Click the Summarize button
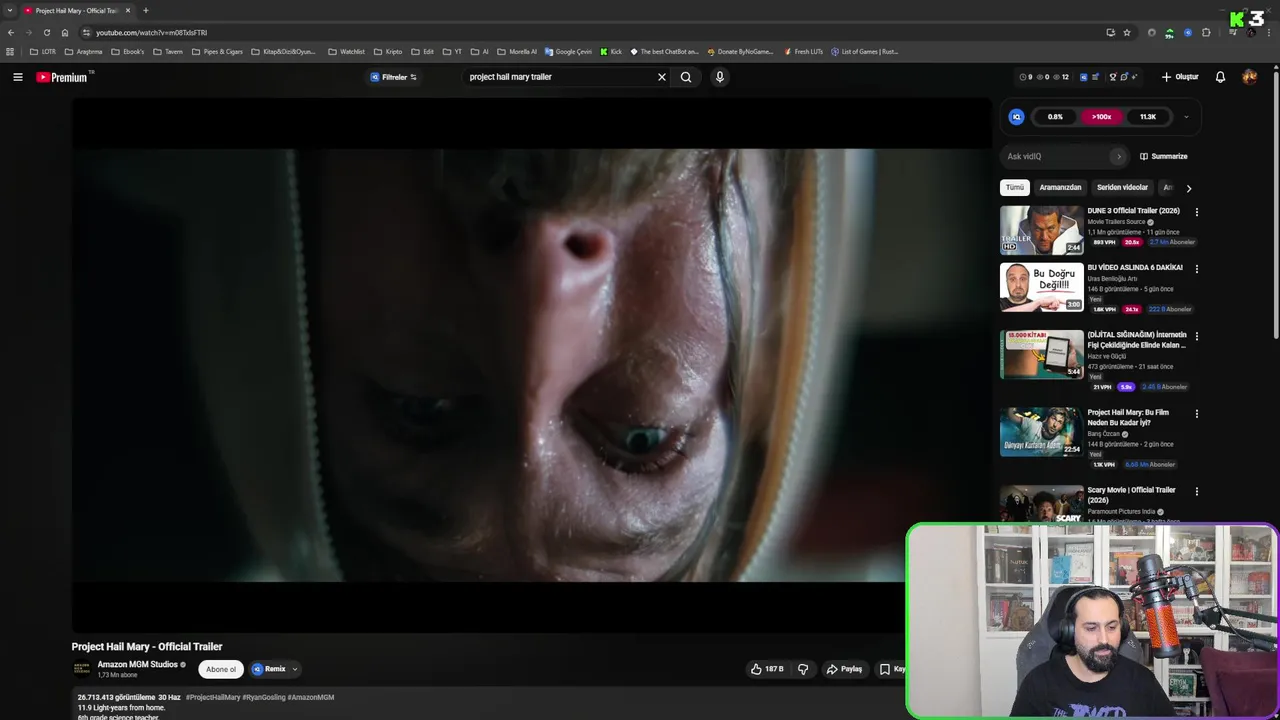 click(x=1164, y=156)
